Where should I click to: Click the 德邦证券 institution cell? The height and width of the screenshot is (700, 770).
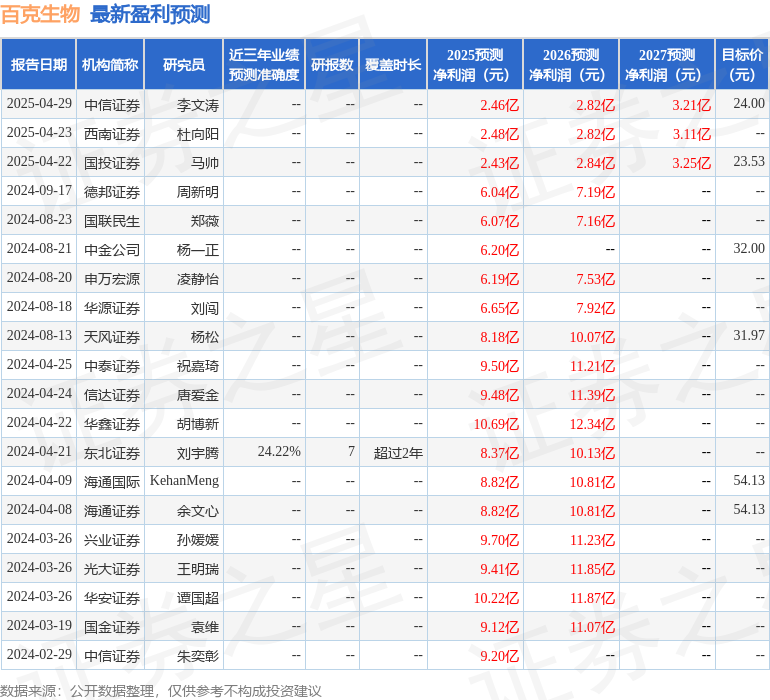tap(112, 192)
